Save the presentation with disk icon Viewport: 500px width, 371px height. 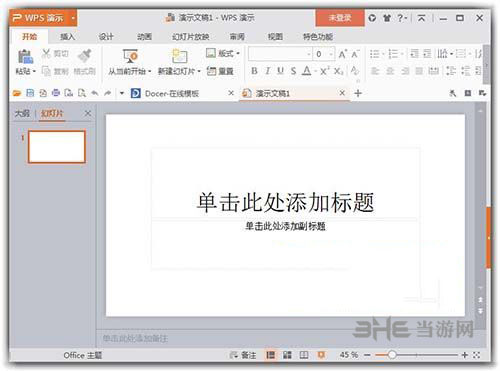coord(30,93)
